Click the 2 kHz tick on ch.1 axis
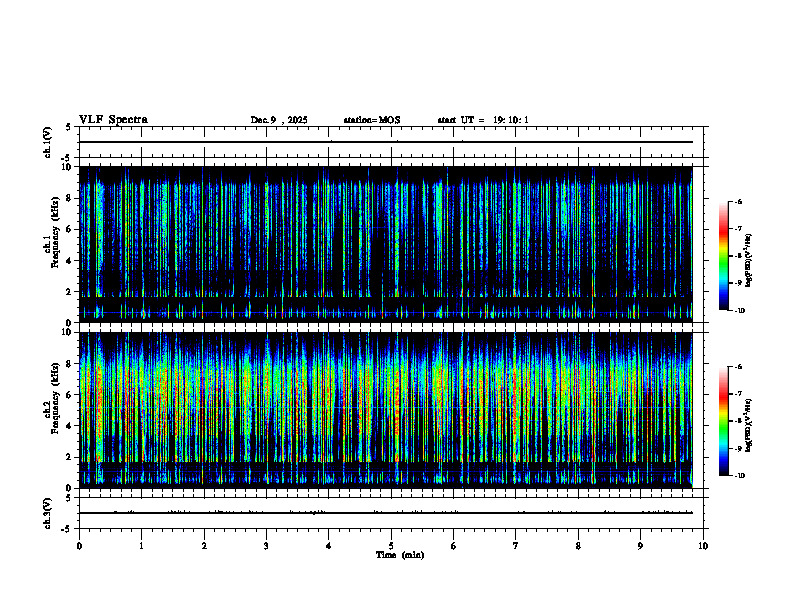Image resolution: width=792 pixels, height=612 pixels. pyautogui.click(x=70, y=292)
